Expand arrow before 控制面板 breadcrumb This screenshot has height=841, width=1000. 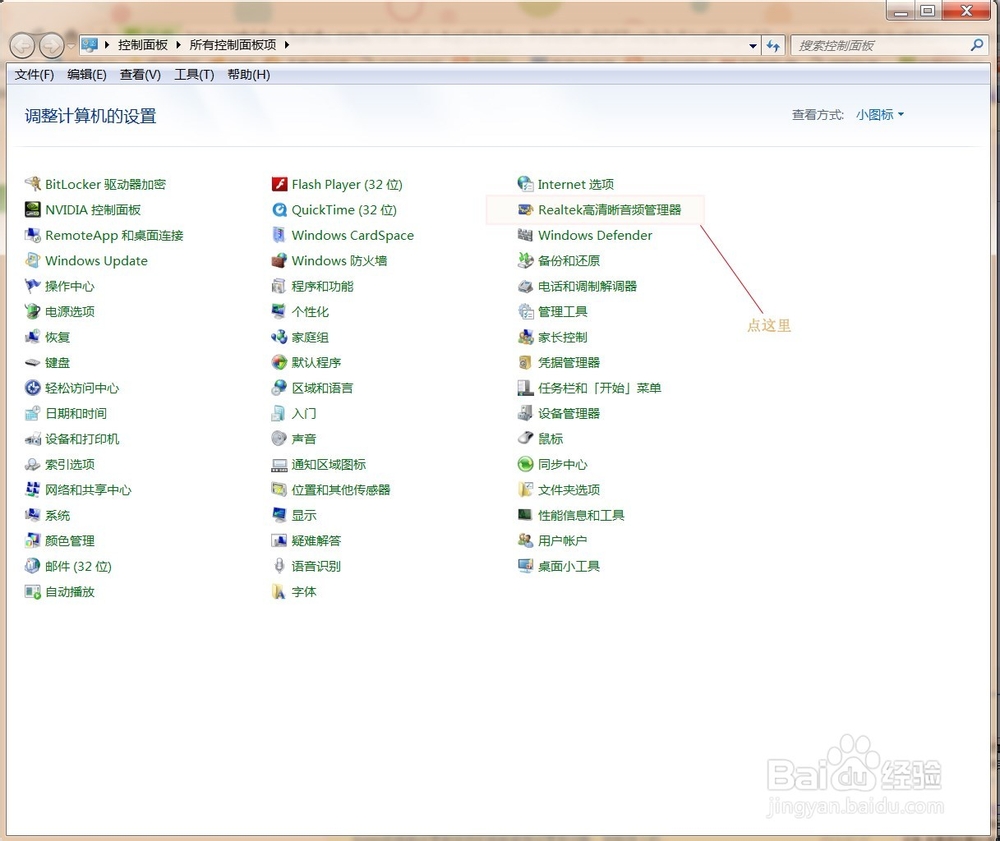[x=107, y=45]
